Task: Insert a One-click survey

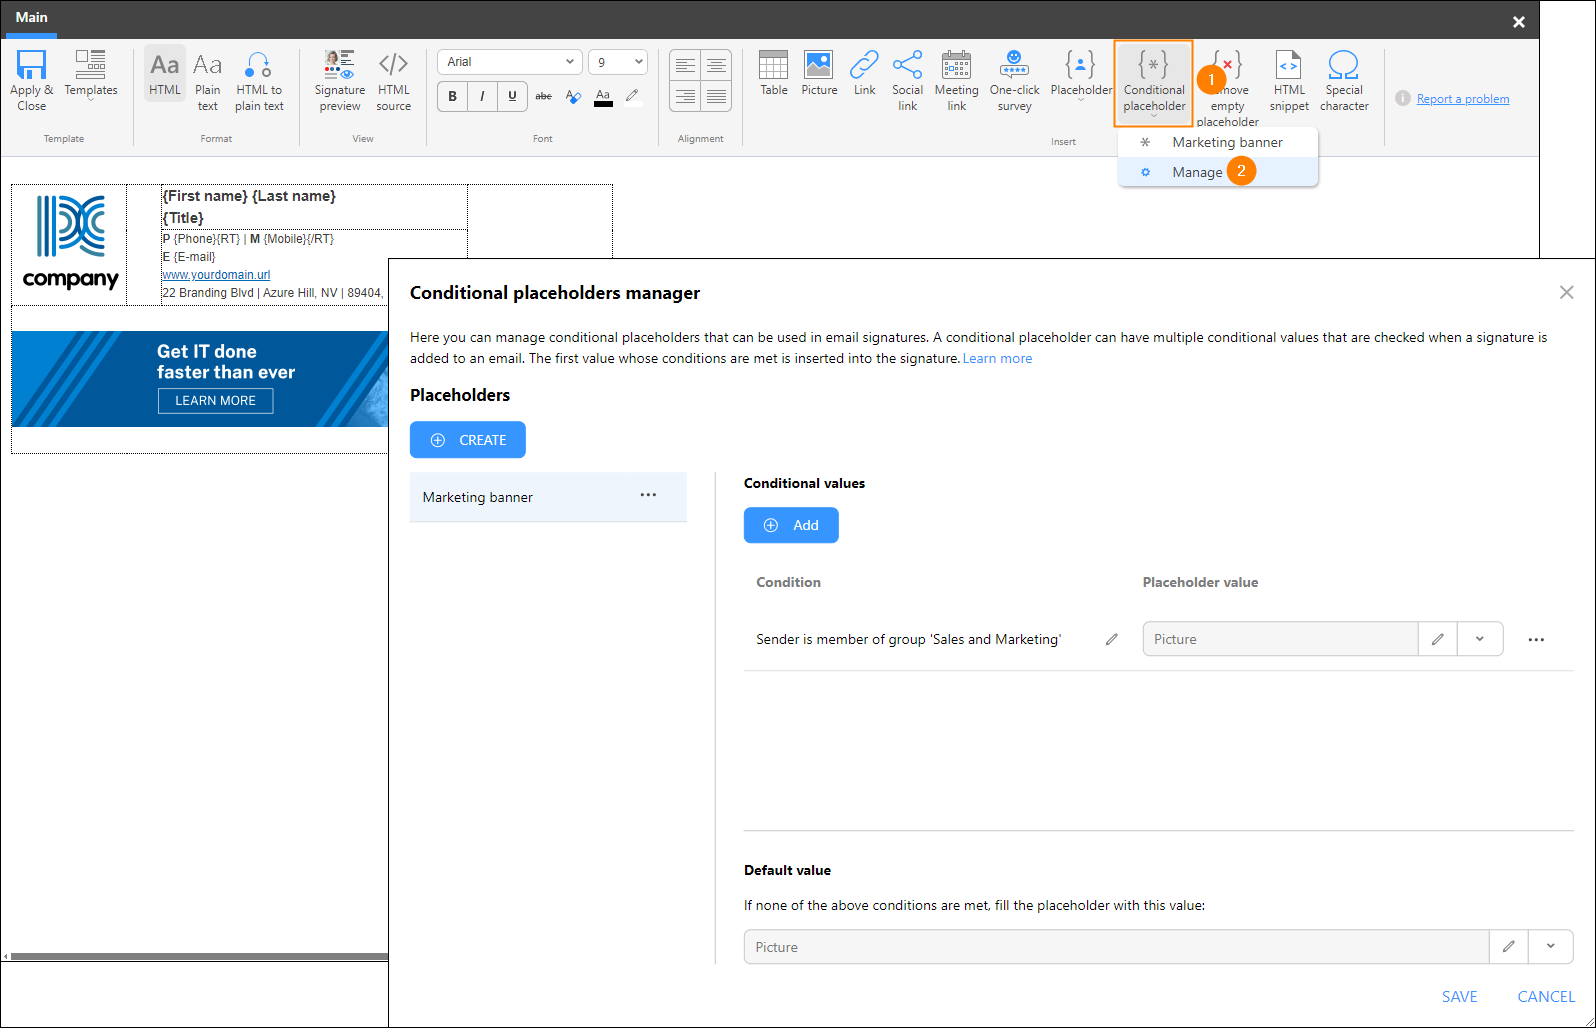Action: [x=1014, y=81]
